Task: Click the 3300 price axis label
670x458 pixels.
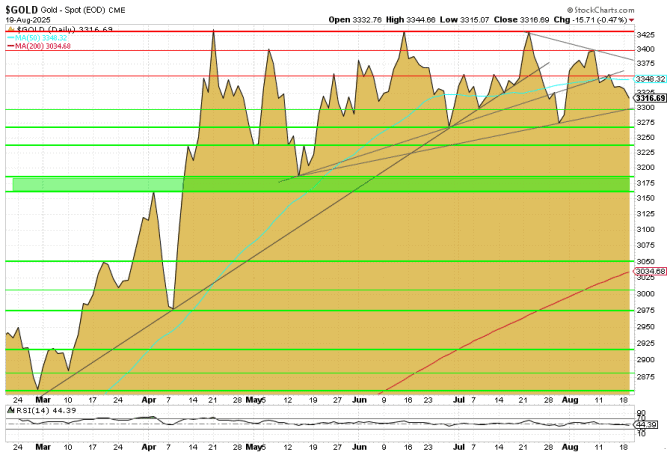Action: point(645,108)
